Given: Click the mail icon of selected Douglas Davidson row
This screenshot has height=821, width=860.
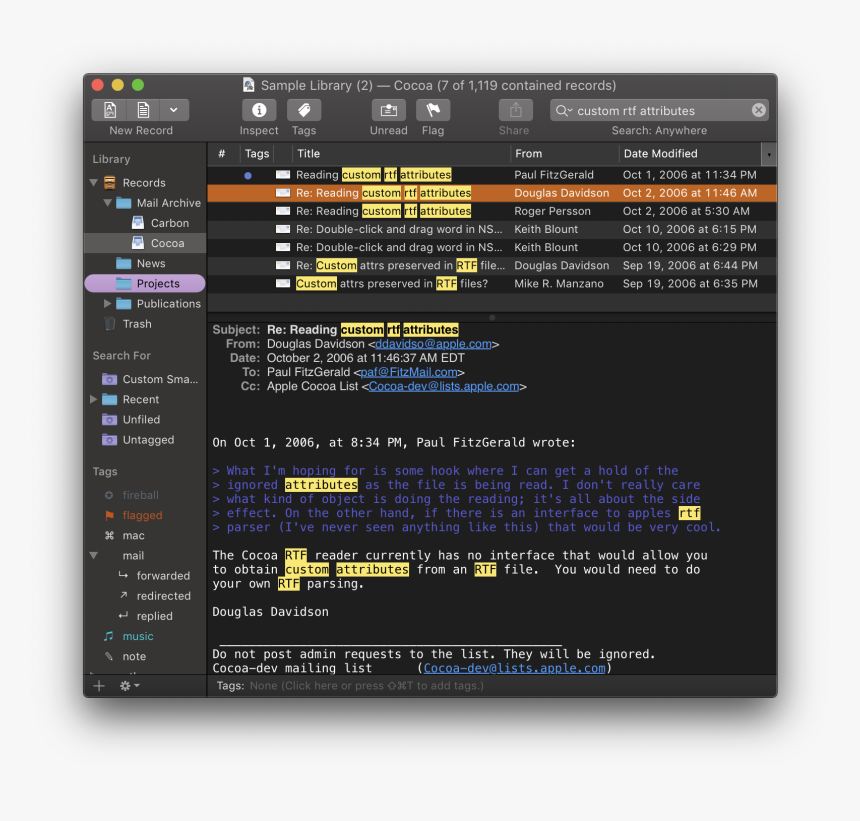Looking at the screenshot, I should coord(283,193).
